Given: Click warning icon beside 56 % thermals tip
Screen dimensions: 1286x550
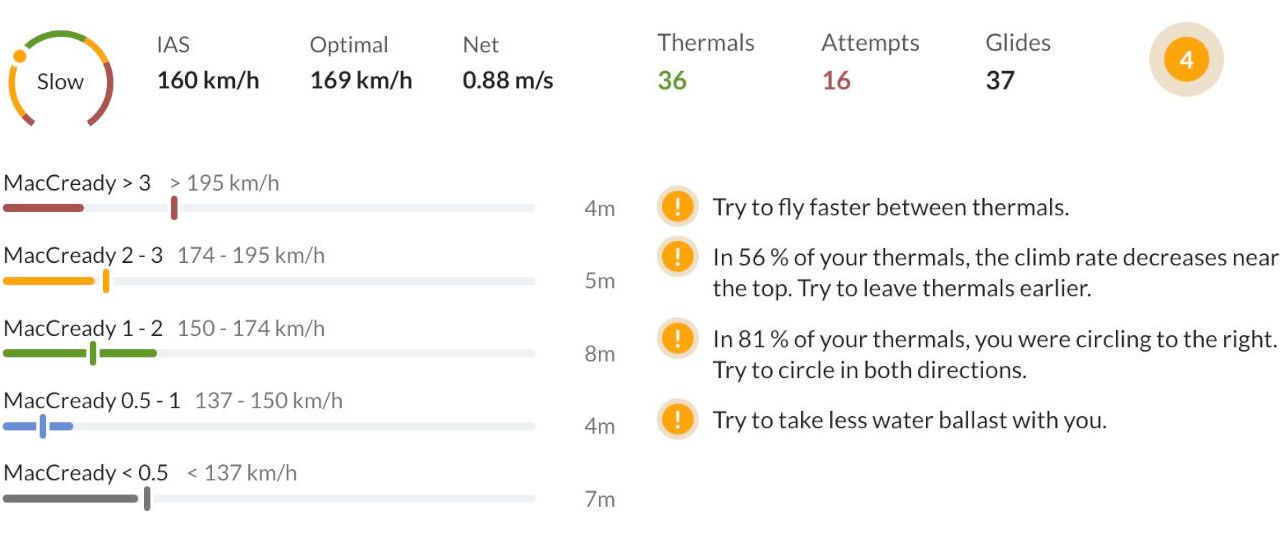Looking at the screenshot, I should [677, 258].
